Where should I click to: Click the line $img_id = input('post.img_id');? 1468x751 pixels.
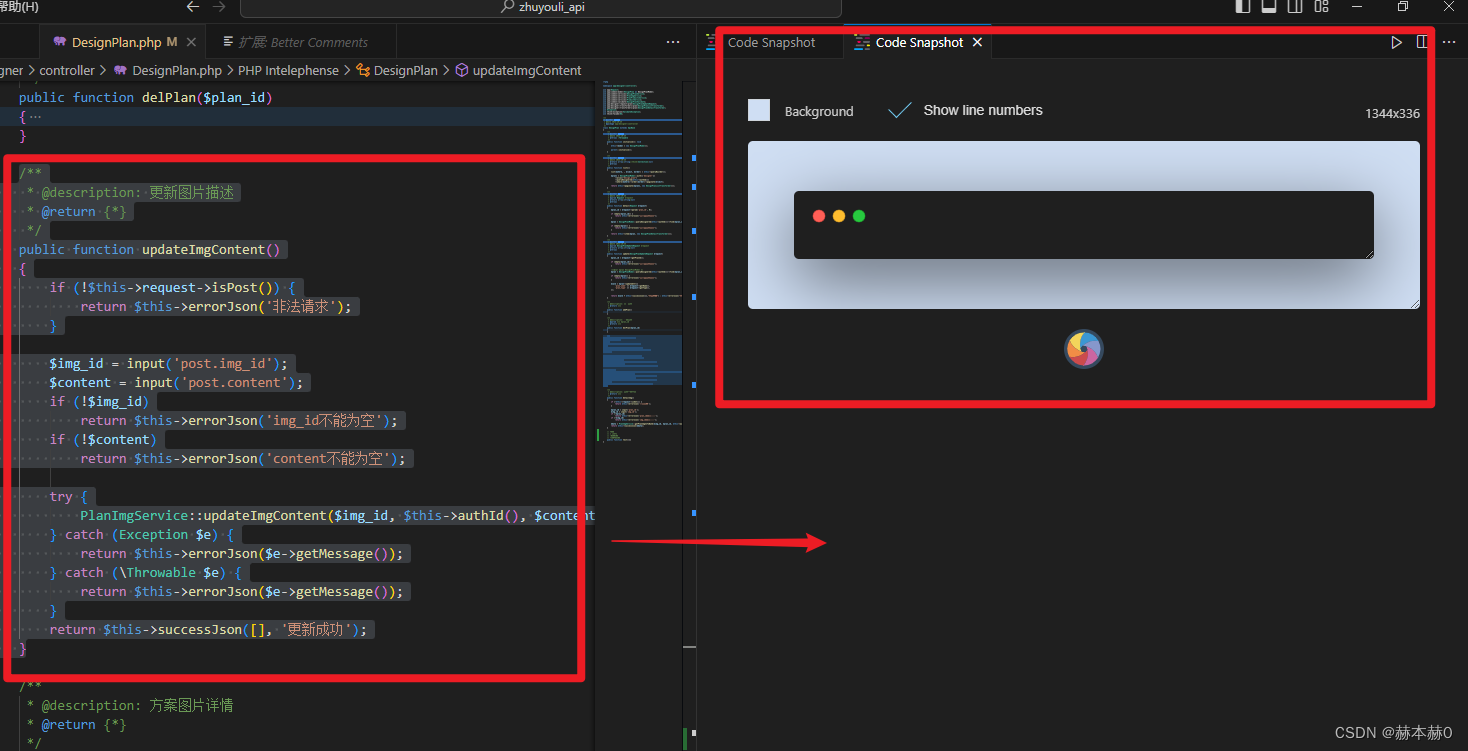tap(169, 363)
